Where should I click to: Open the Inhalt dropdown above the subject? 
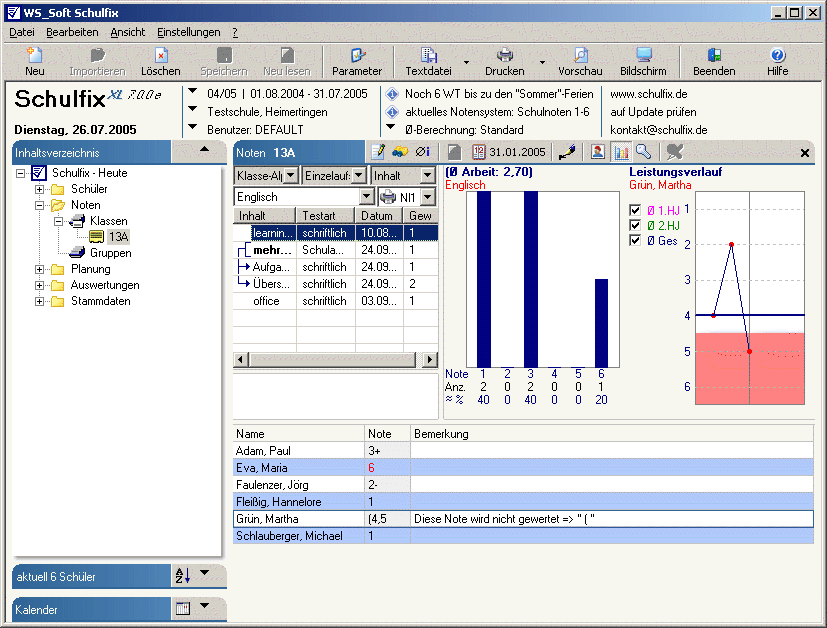coord(428,175)
